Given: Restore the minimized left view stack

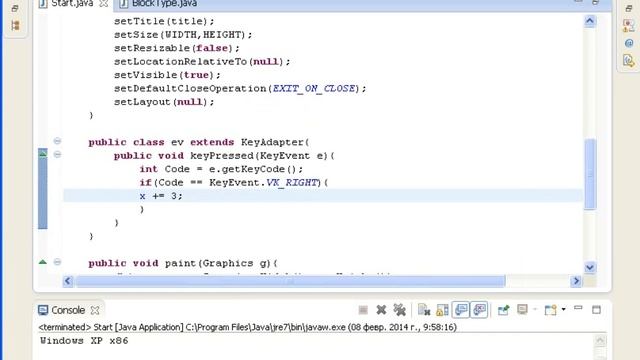Looking at the screenshot, I should tap(15, 8).
